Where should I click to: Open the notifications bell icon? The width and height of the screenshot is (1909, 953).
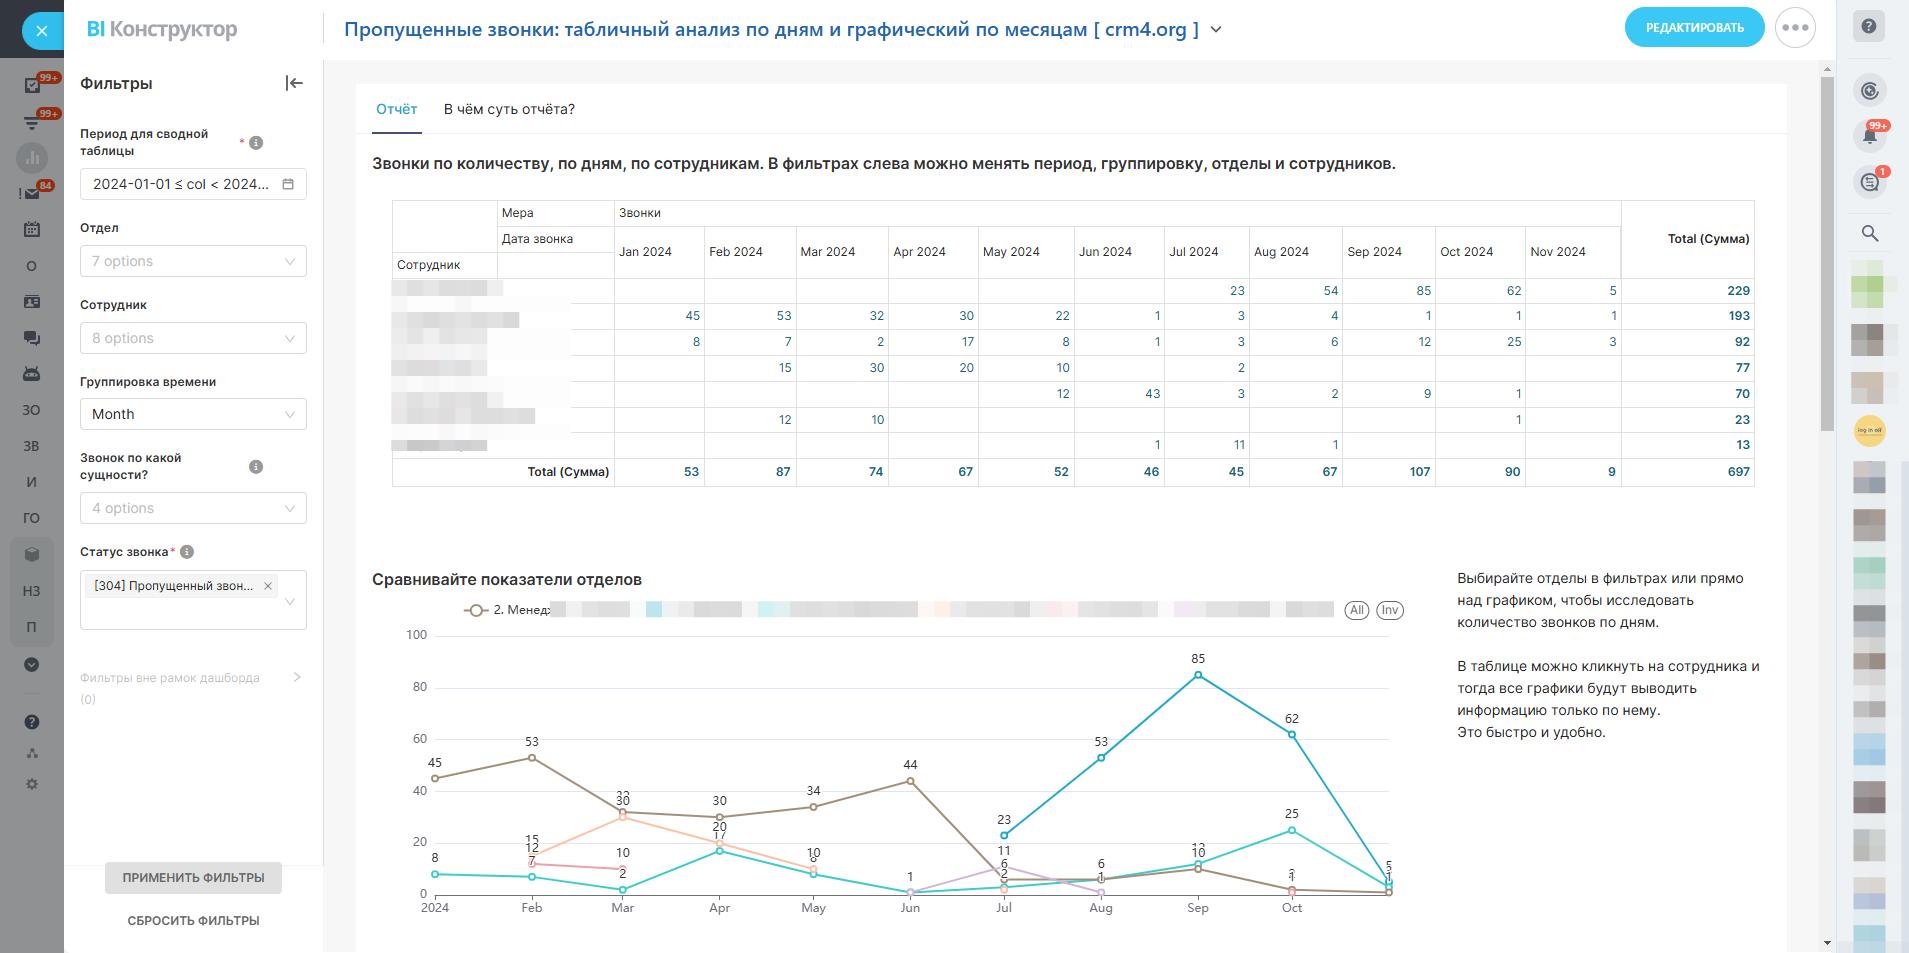coord(1869,136)
